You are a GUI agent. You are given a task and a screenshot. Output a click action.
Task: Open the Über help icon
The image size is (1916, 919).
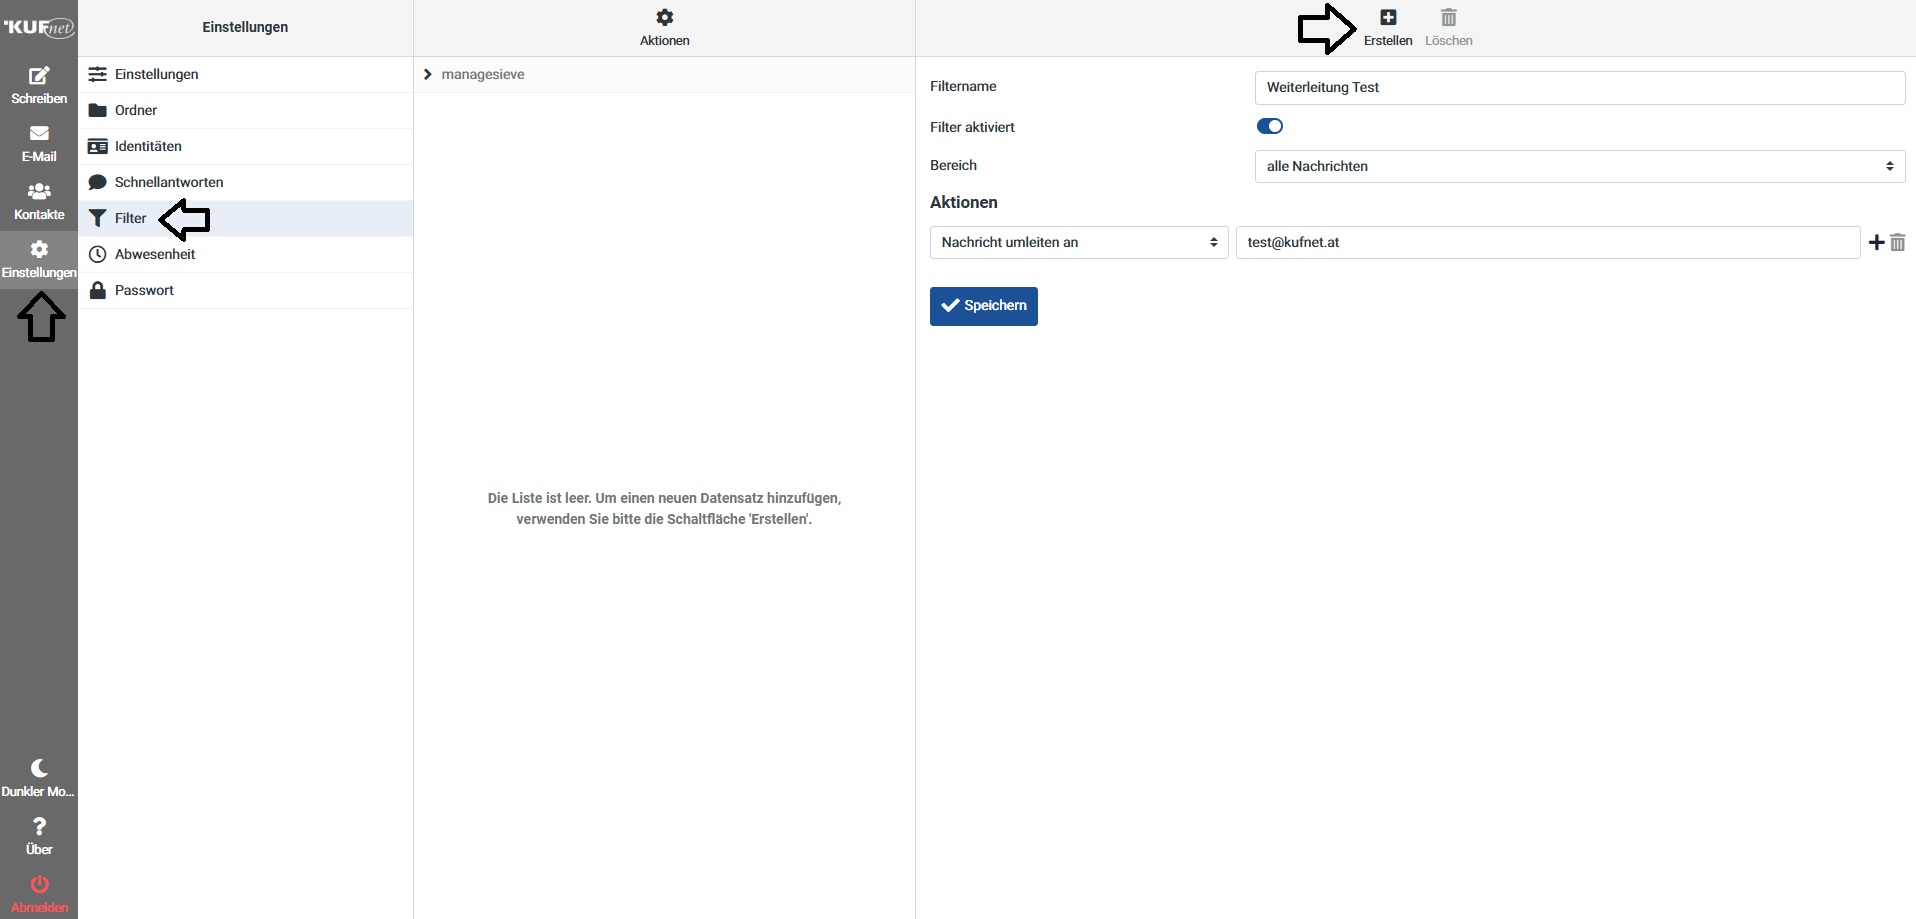[x=39, y=827]
